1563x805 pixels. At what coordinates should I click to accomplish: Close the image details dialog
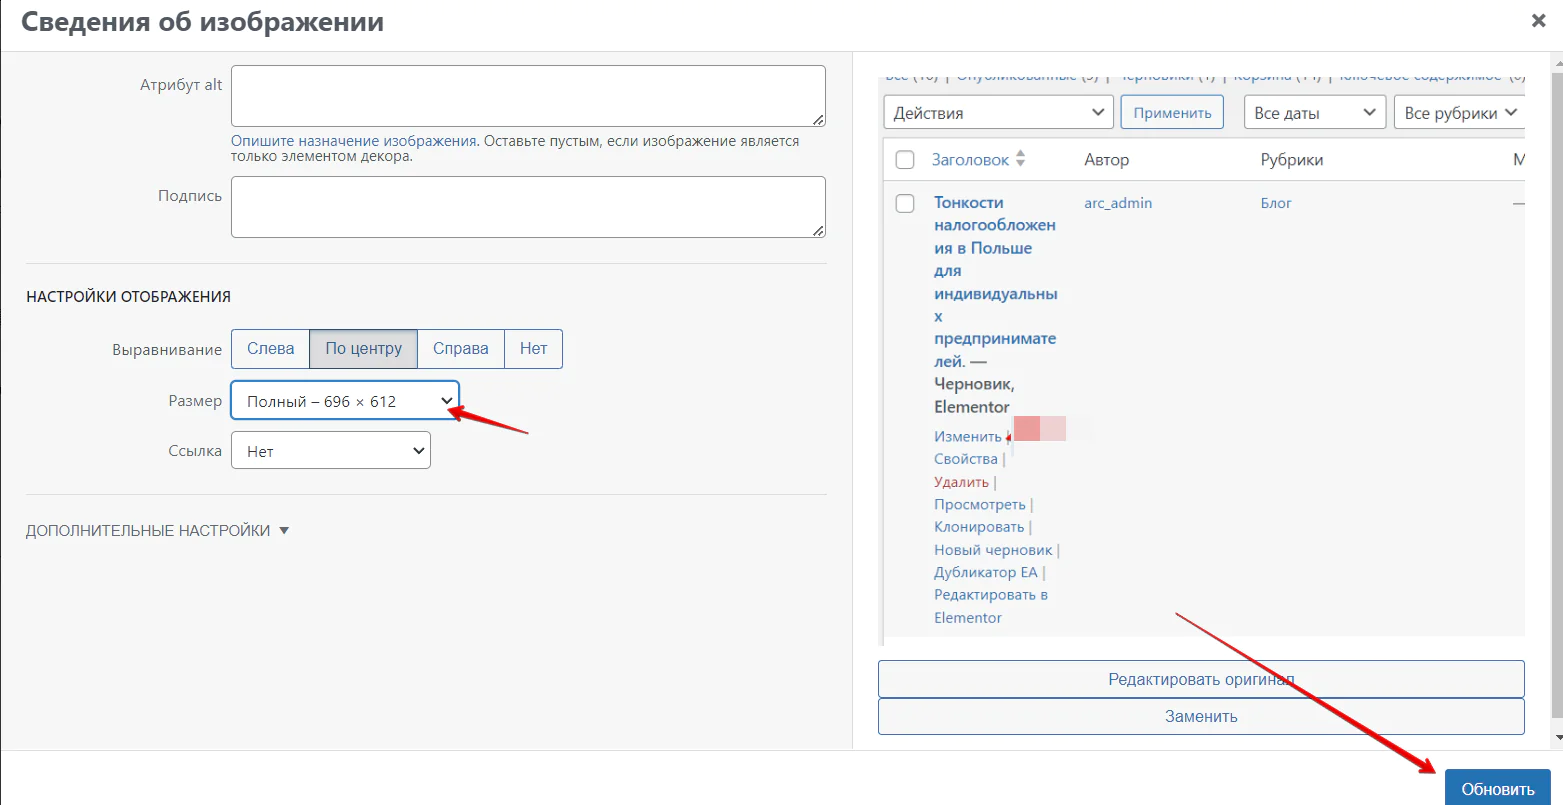pyautogui.click(x=1538, y=21)
